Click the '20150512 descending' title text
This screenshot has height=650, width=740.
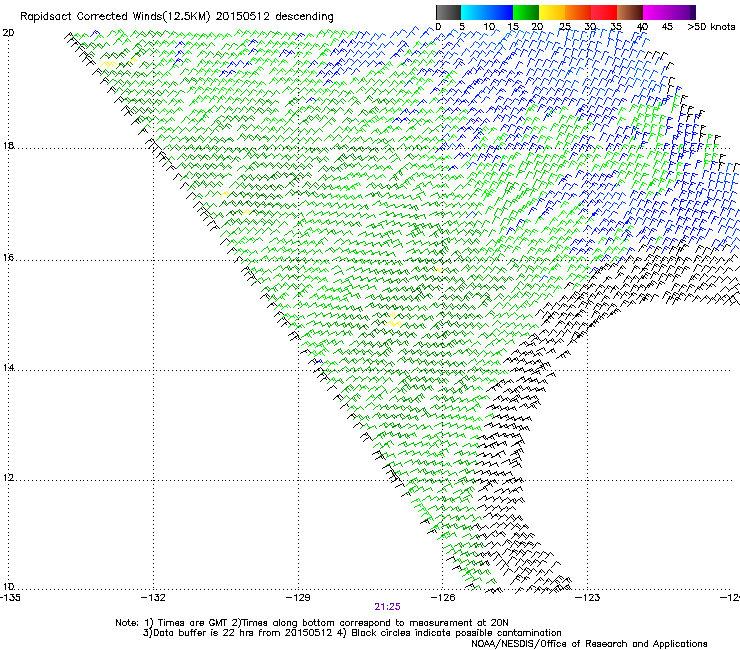coord(275,16)
